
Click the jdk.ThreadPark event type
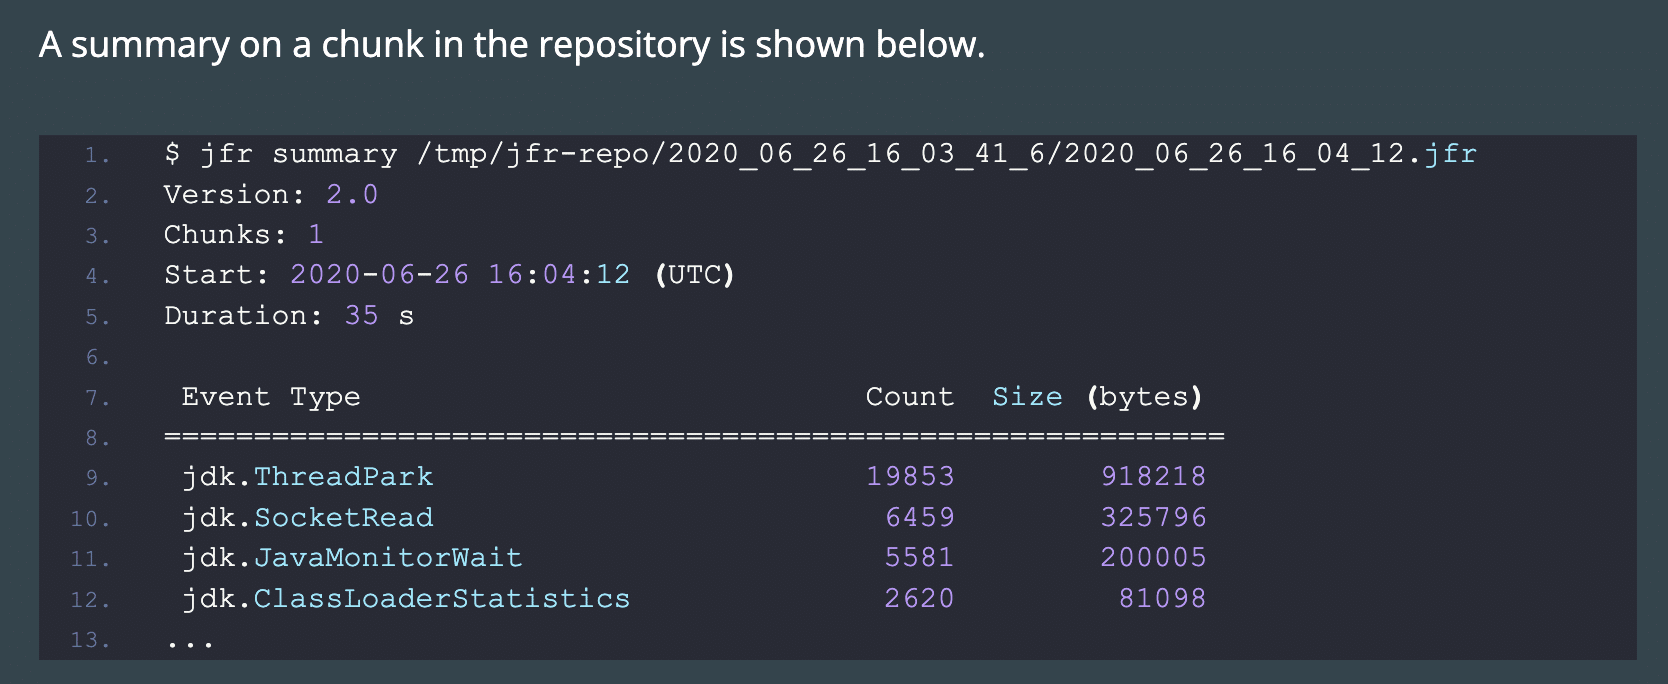tap(308, 477)
